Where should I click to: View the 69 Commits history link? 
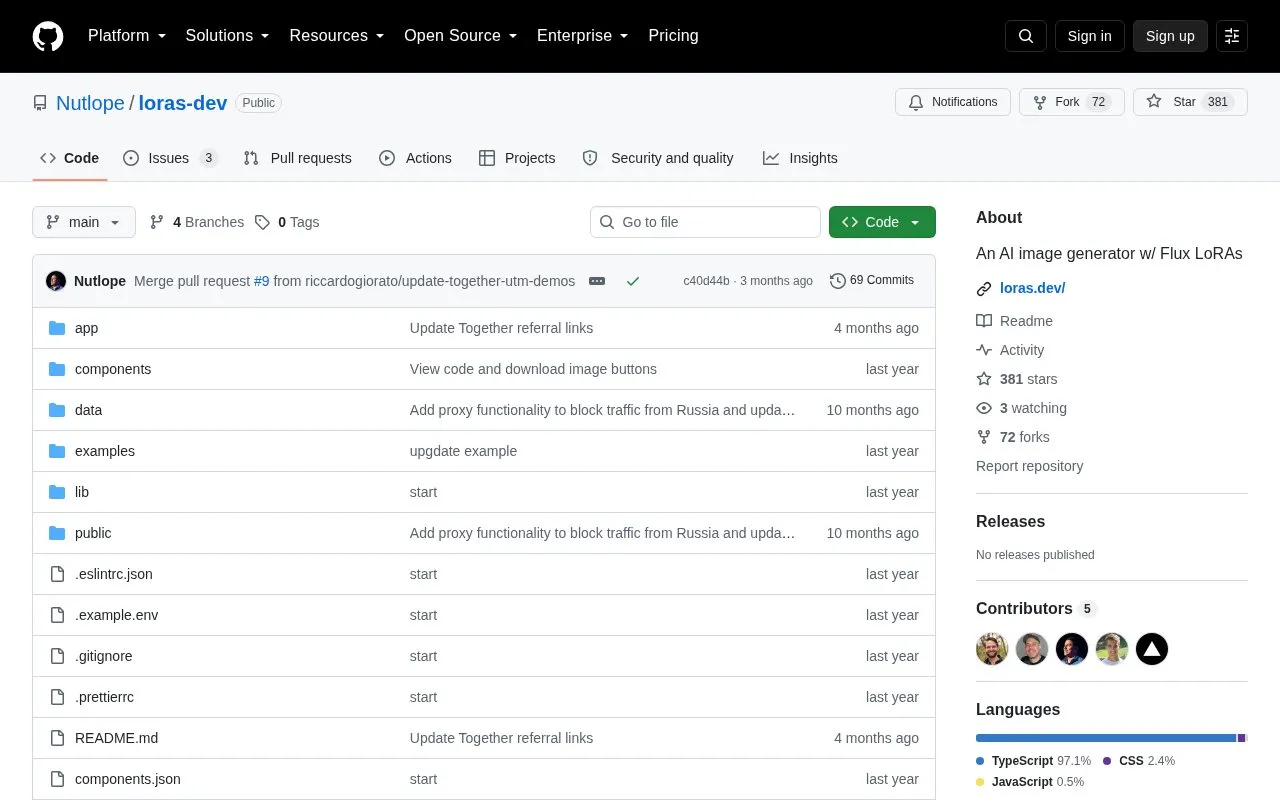point(872,281)
